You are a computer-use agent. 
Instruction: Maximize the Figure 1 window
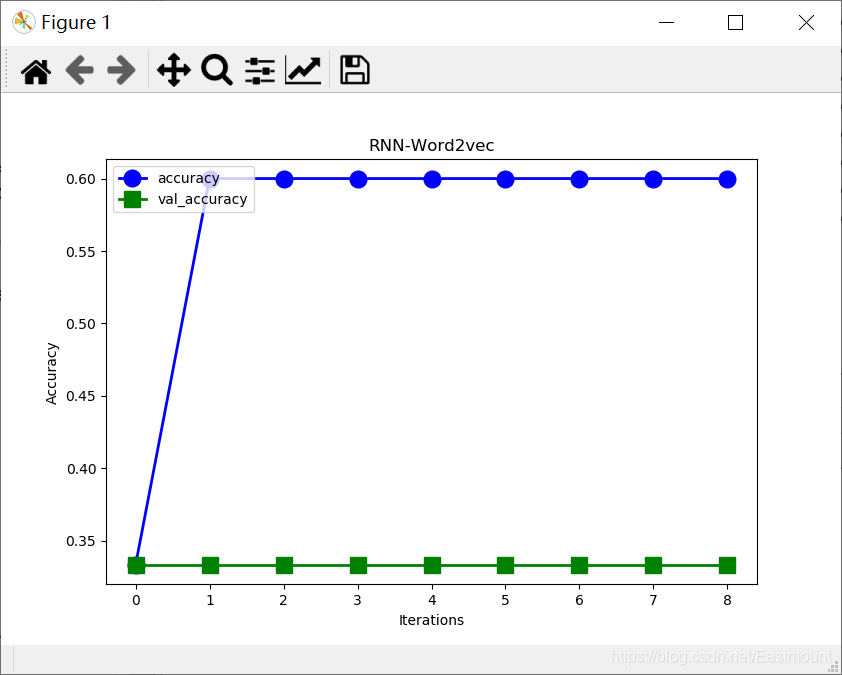point(735,23)
